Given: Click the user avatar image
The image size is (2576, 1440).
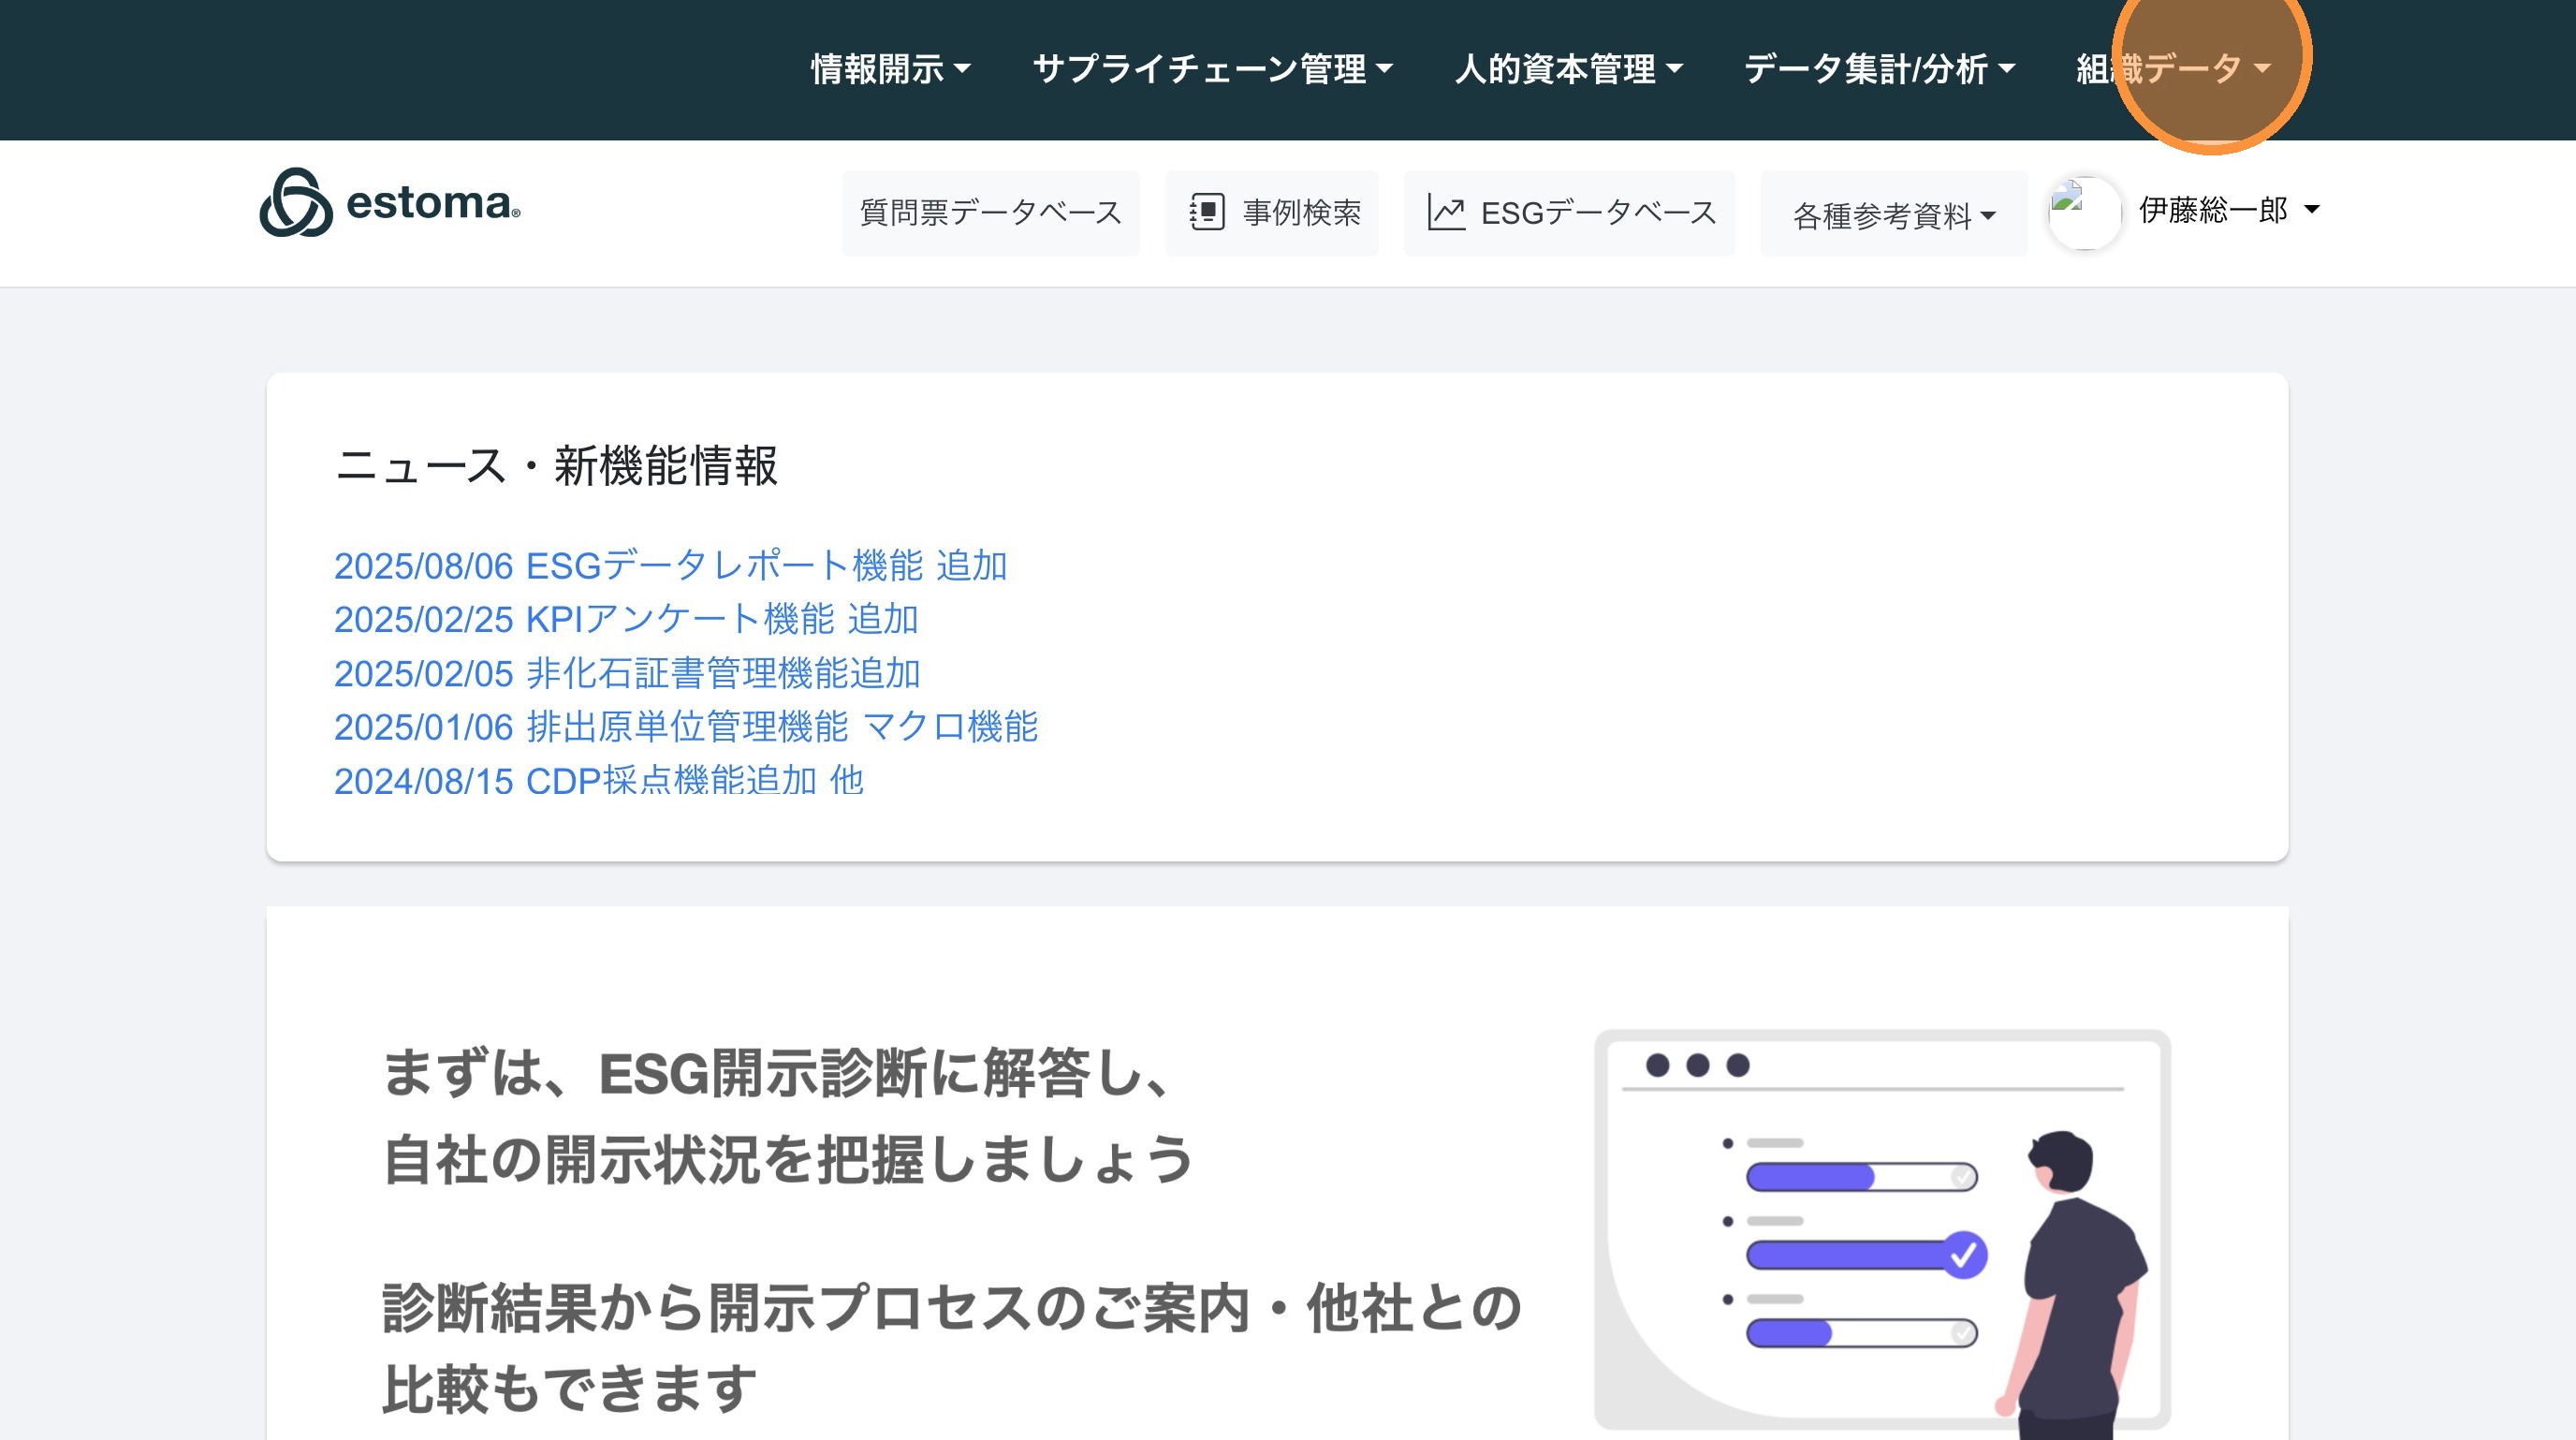Looking at the screenshot, I should click(2084, 212).
